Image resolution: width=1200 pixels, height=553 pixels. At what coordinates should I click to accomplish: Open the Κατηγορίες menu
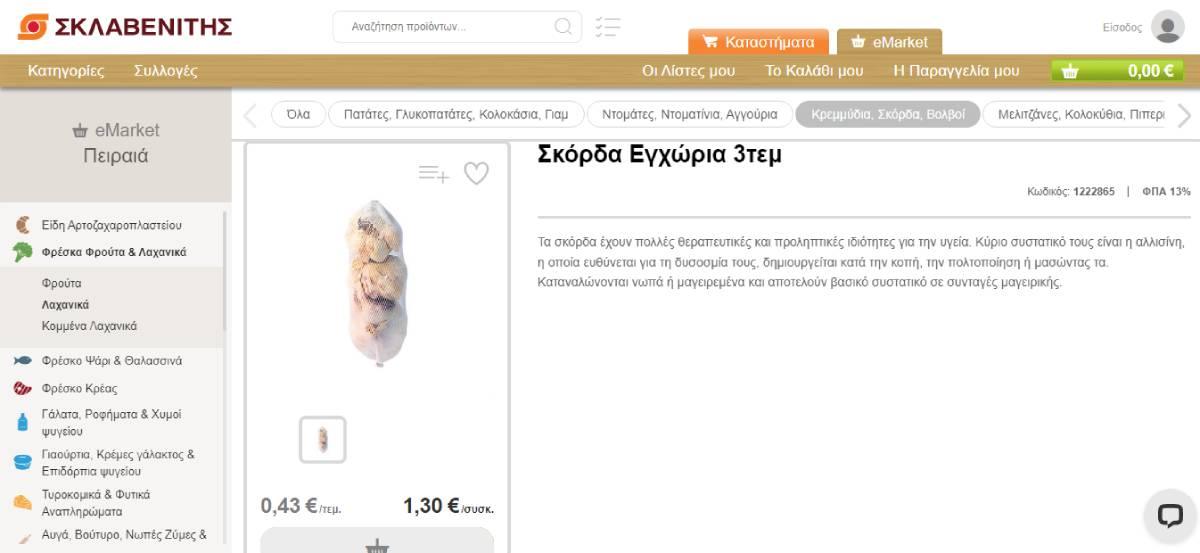pyautogui.click(x=66, y=71)
